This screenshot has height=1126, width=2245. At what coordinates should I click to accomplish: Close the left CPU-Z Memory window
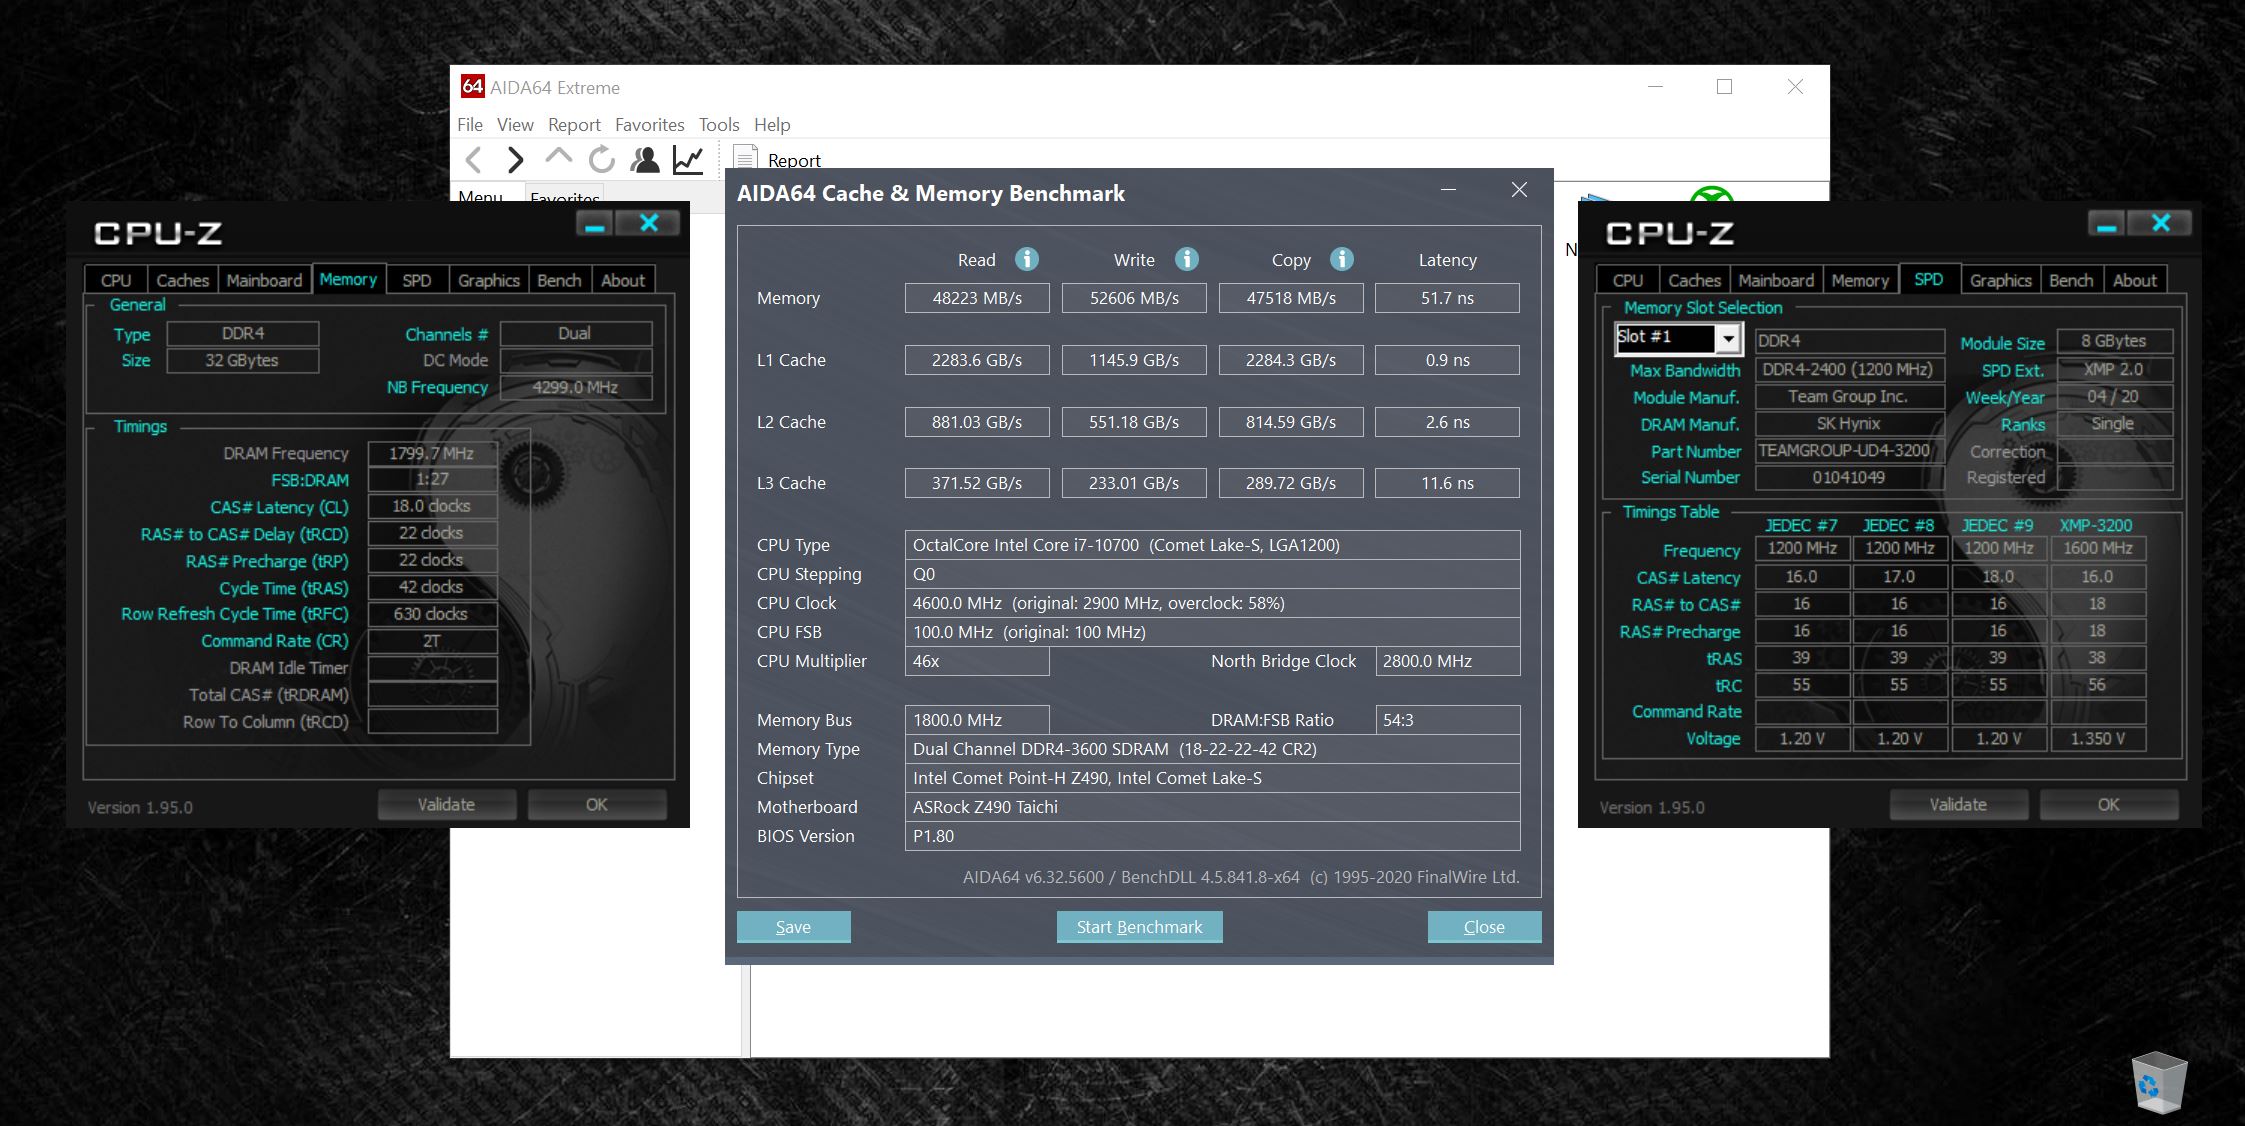click(648, 224)
